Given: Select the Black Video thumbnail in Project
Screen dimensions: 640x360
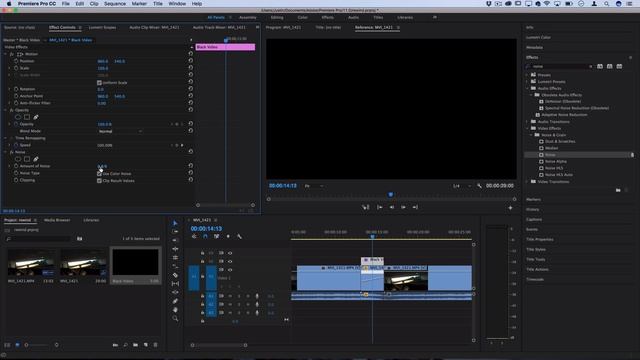Looking at the screenshot, I should 135,262.
